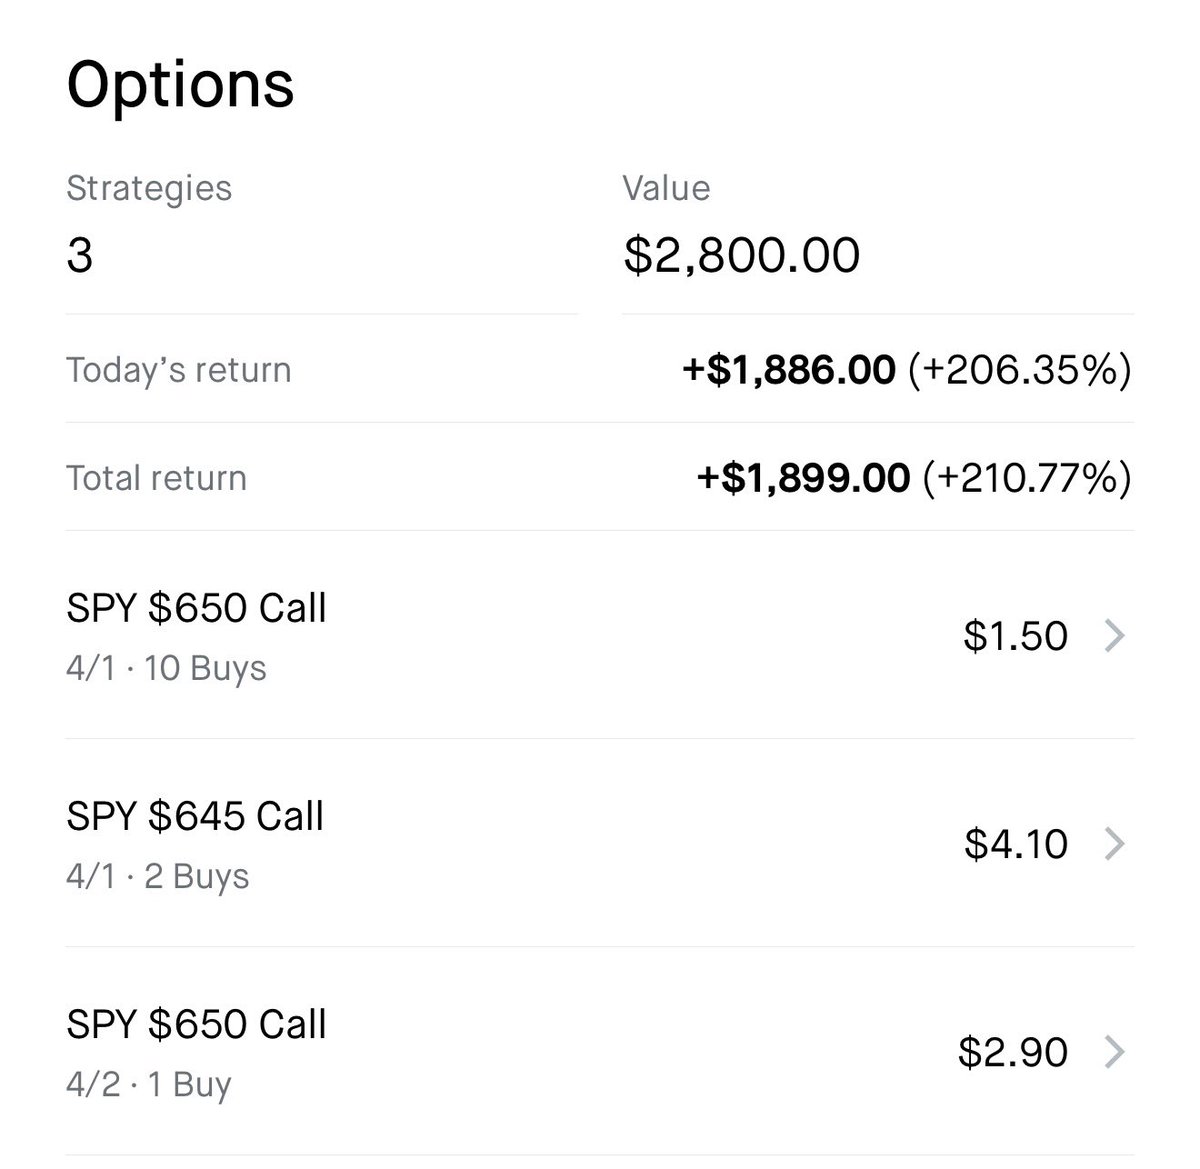Expand chevron beside the $2.90 price
The height and width of the screenshot is (1169, 1200).
1114,1052
